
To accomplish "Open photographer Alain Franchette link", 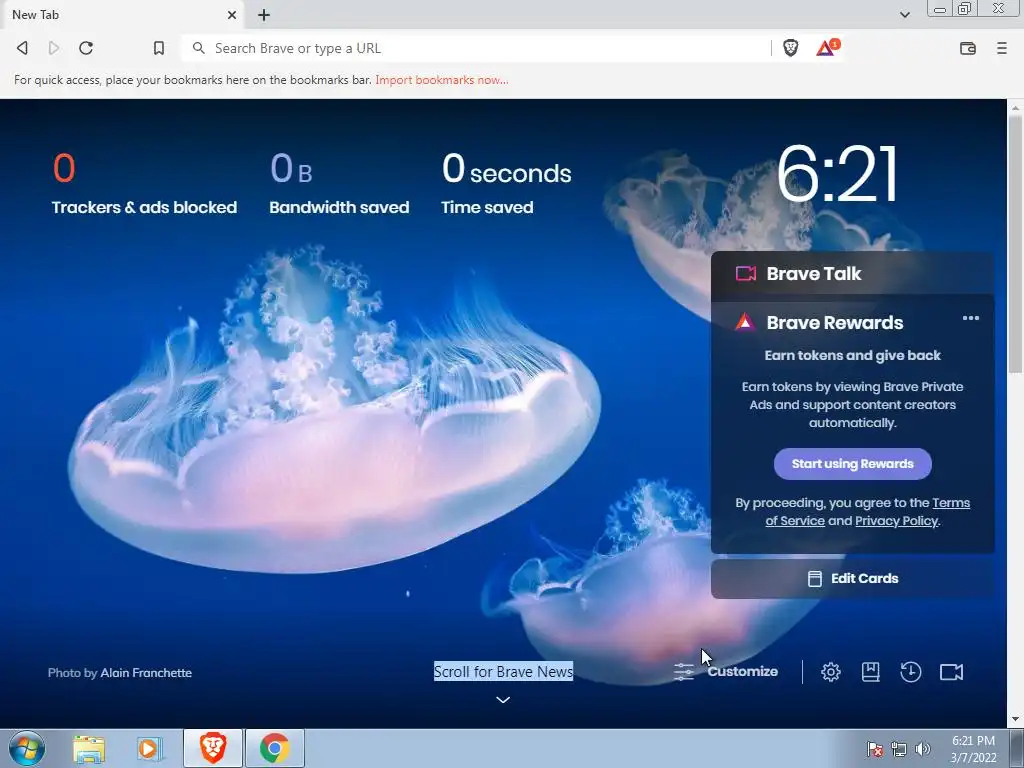I will (x=146, y=673).
